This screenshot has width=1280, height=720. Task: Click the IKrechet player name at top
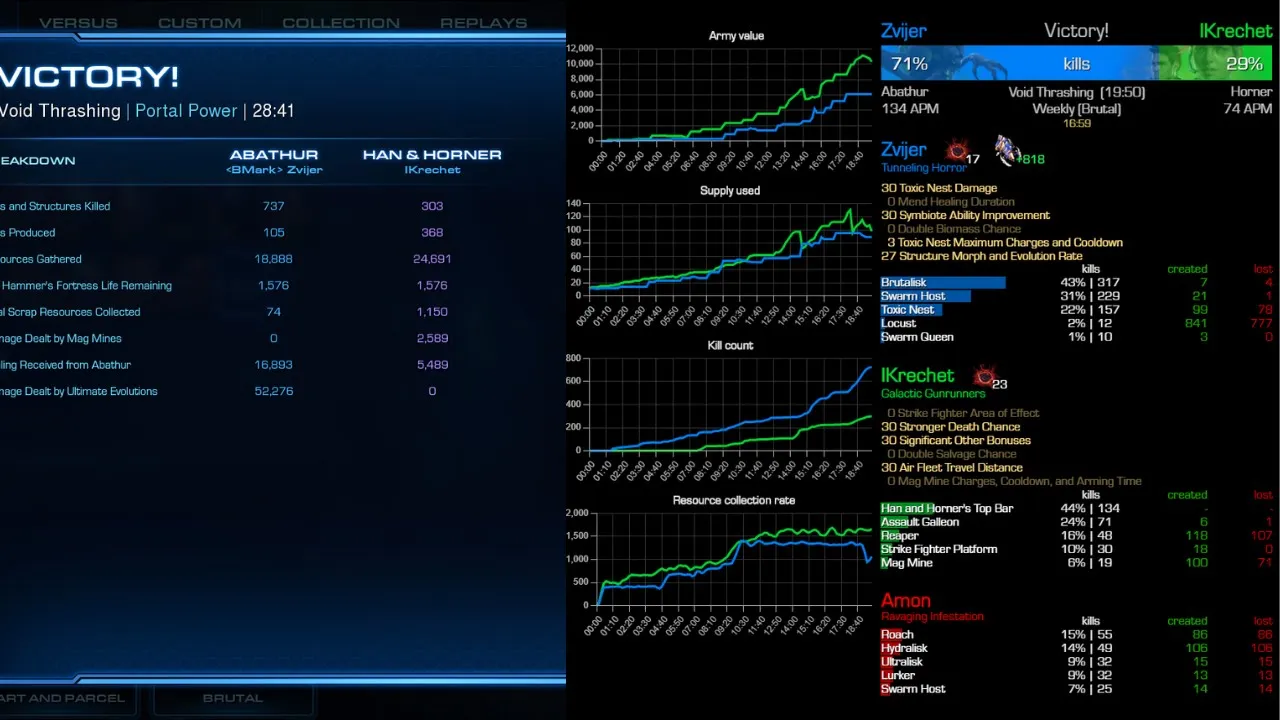coord(1235,31)
